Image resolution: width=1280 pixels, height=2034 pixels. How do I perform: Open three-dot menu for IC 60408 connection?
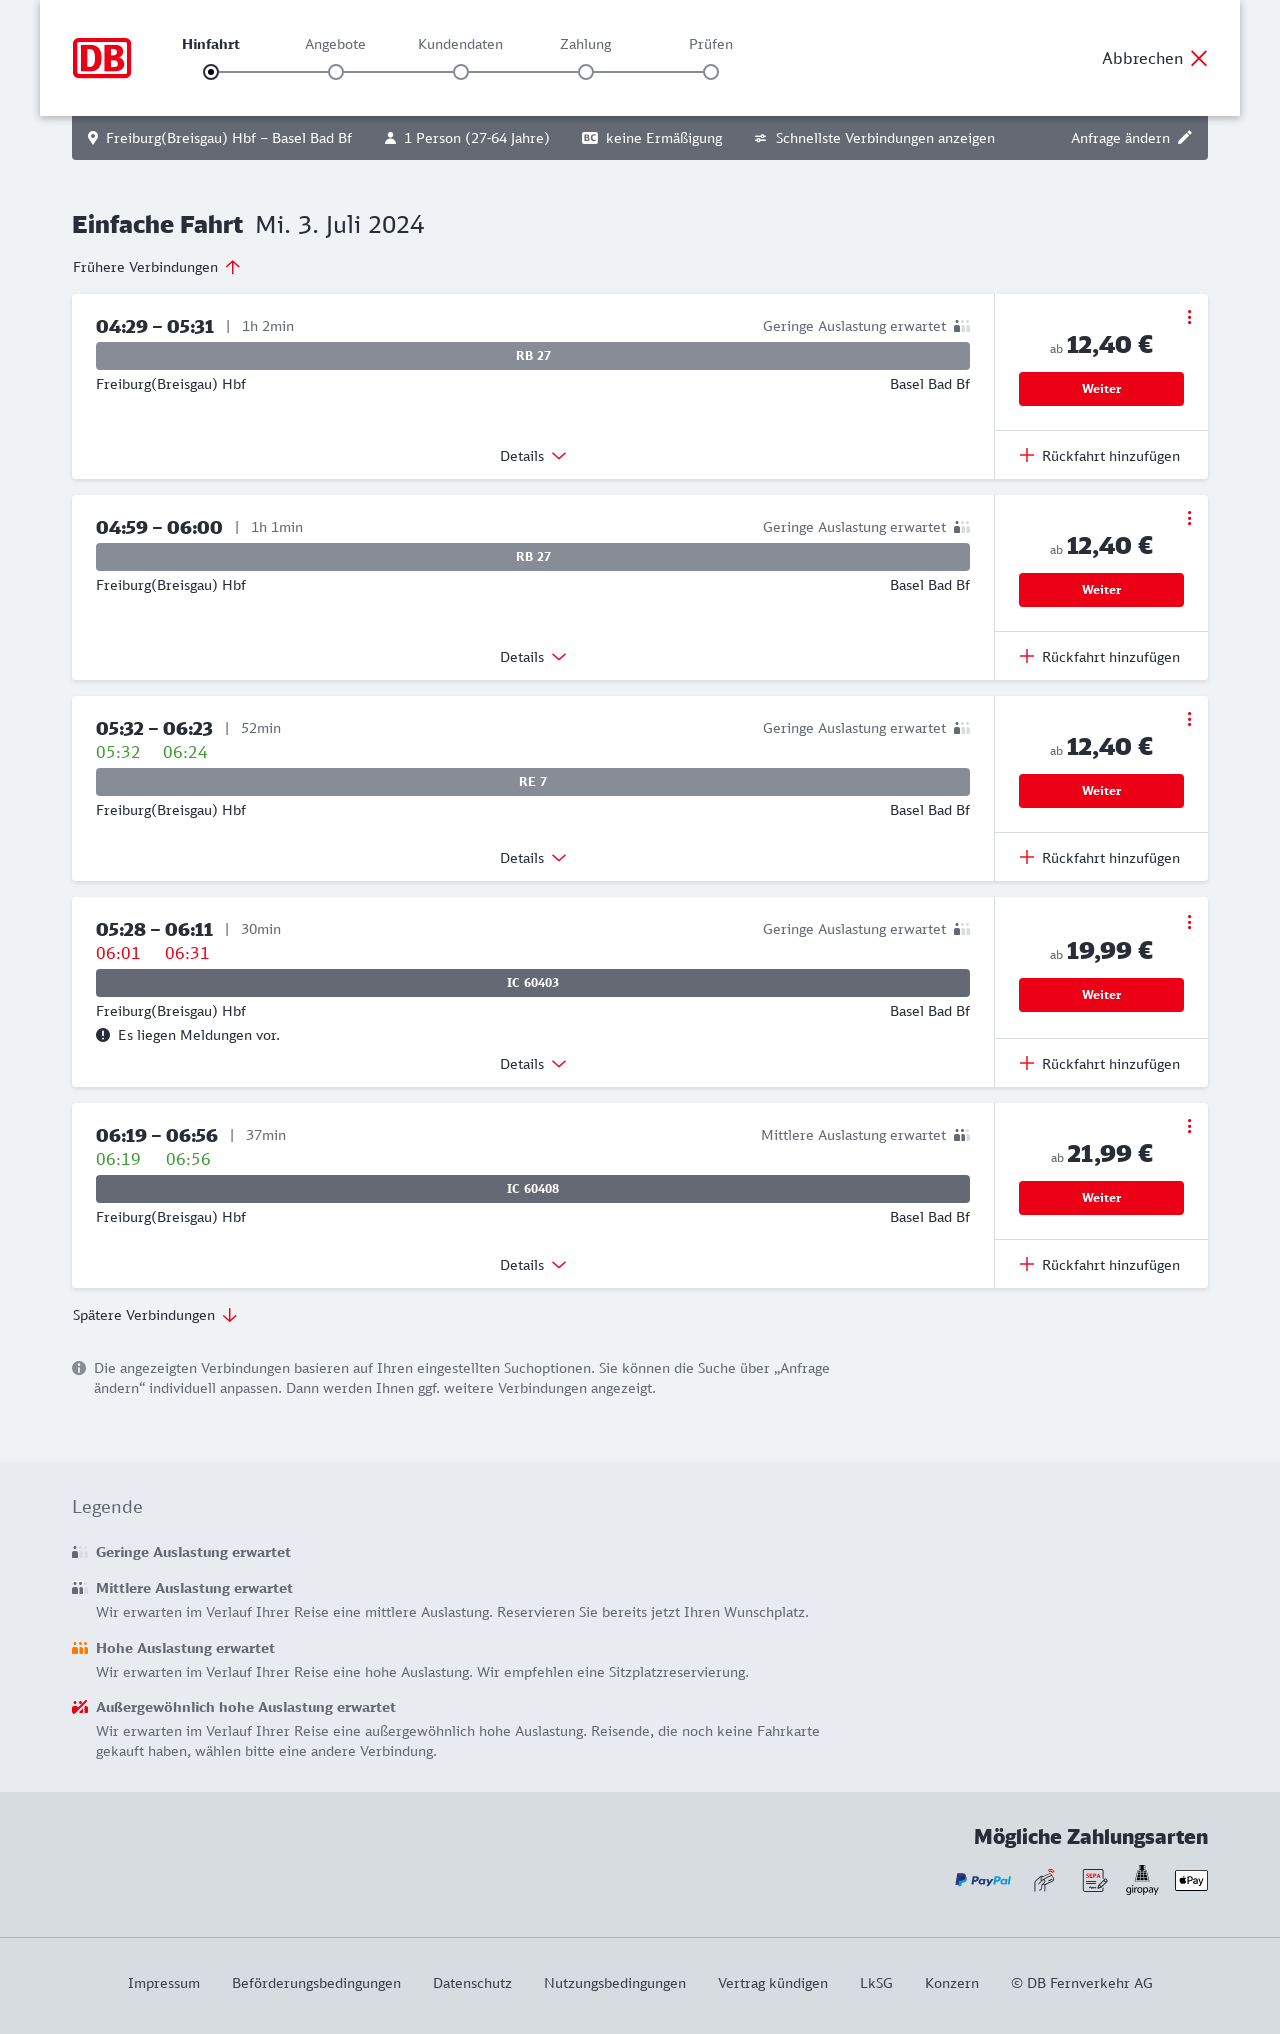point(1189,1126)
